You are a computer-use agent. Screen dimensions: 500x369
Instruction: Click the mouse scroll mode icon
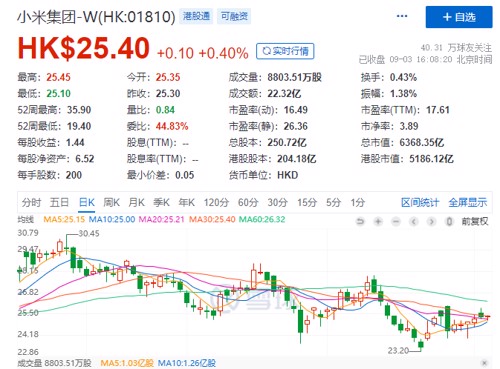click(449, 221)
